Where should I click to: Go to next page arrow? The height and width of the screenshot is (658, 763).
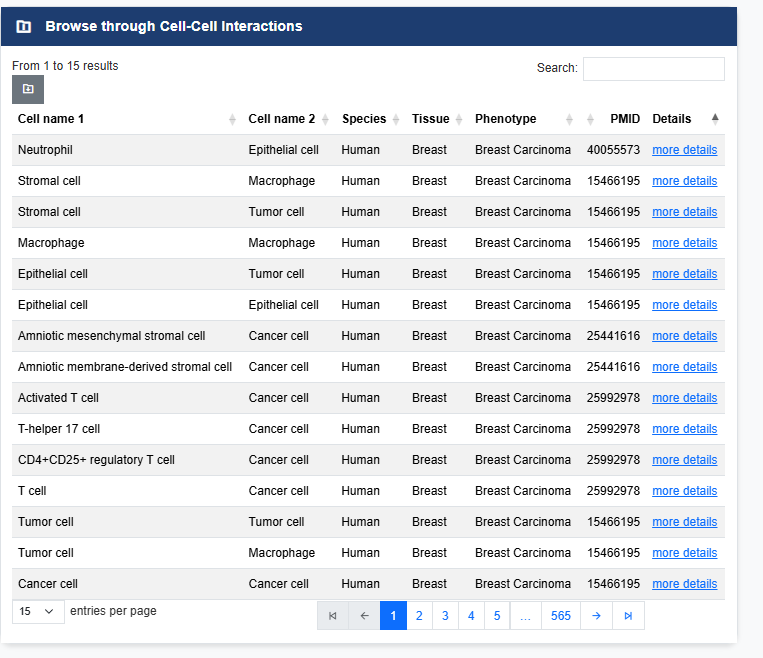click(596, 616)
